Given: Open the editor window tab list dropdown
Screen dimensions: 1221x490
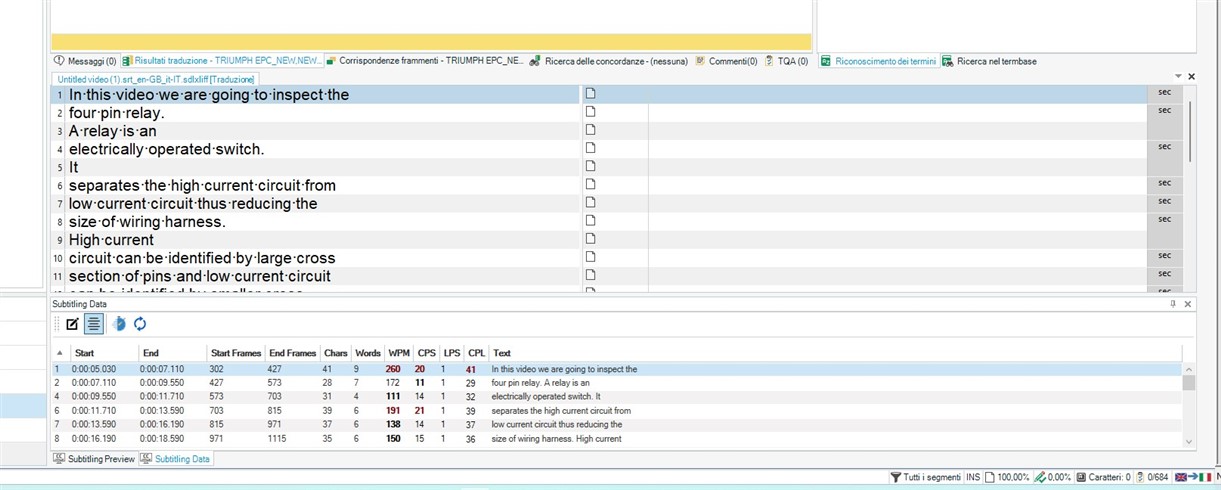Looking at the screenshot, I should (x=1178, y=77).
